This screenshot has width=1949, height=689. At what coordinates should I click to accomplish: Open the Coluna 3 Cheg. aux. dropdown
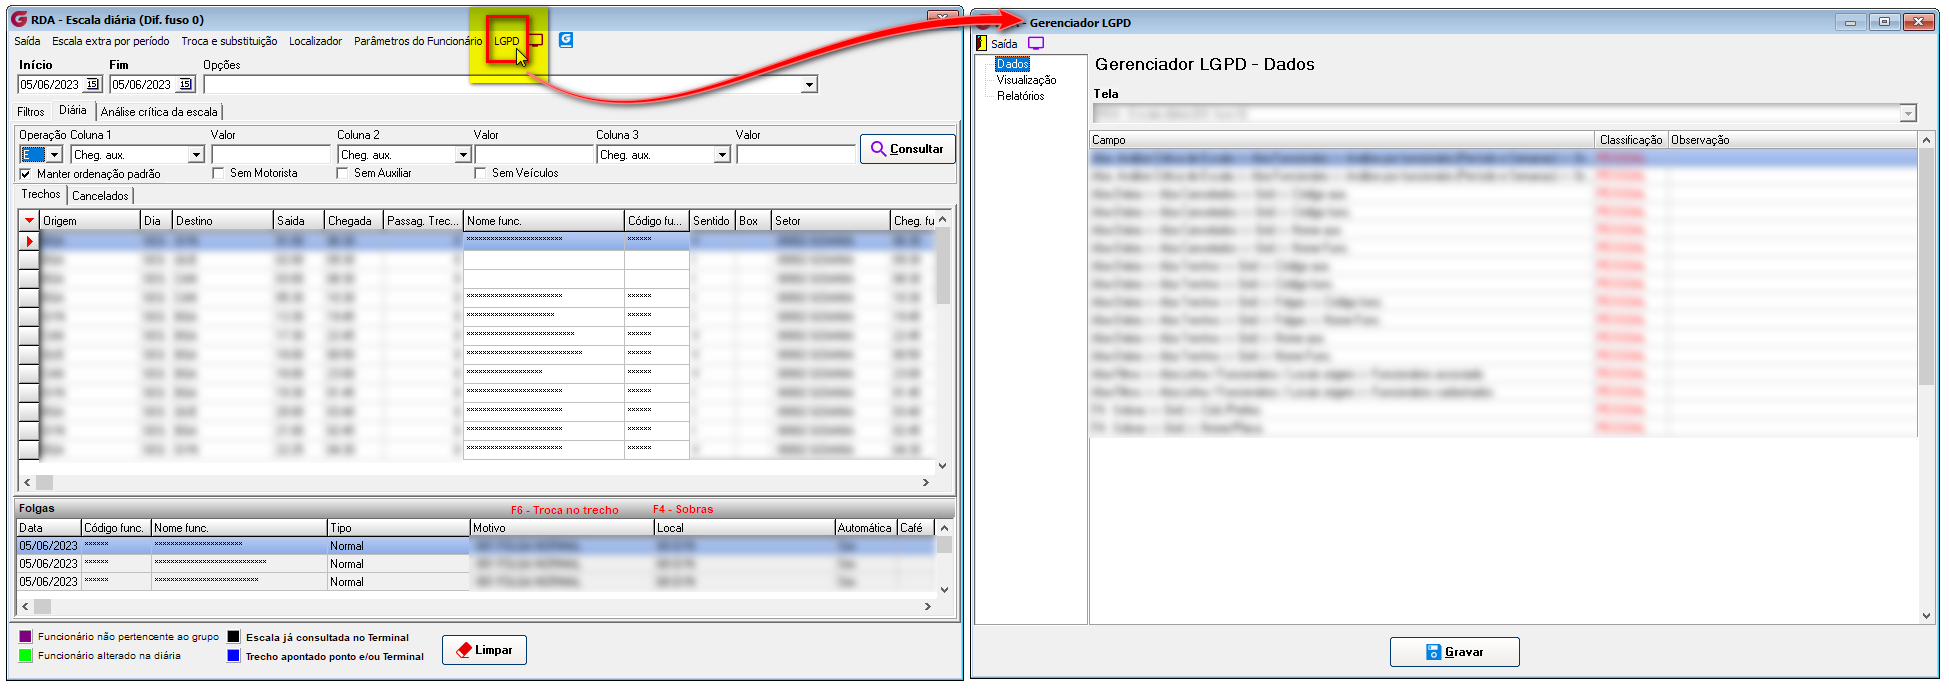point(722,155)
